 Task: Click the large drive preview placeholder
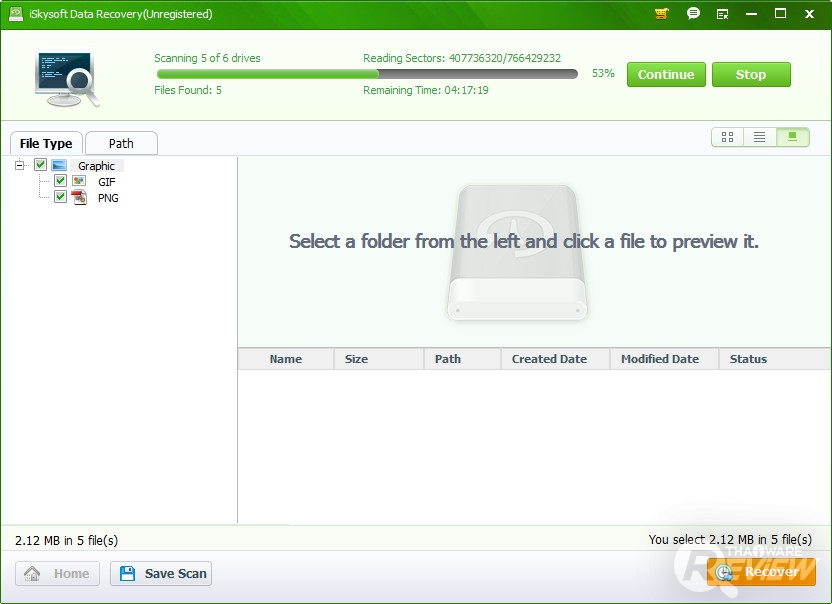click(x=517, y=252)
